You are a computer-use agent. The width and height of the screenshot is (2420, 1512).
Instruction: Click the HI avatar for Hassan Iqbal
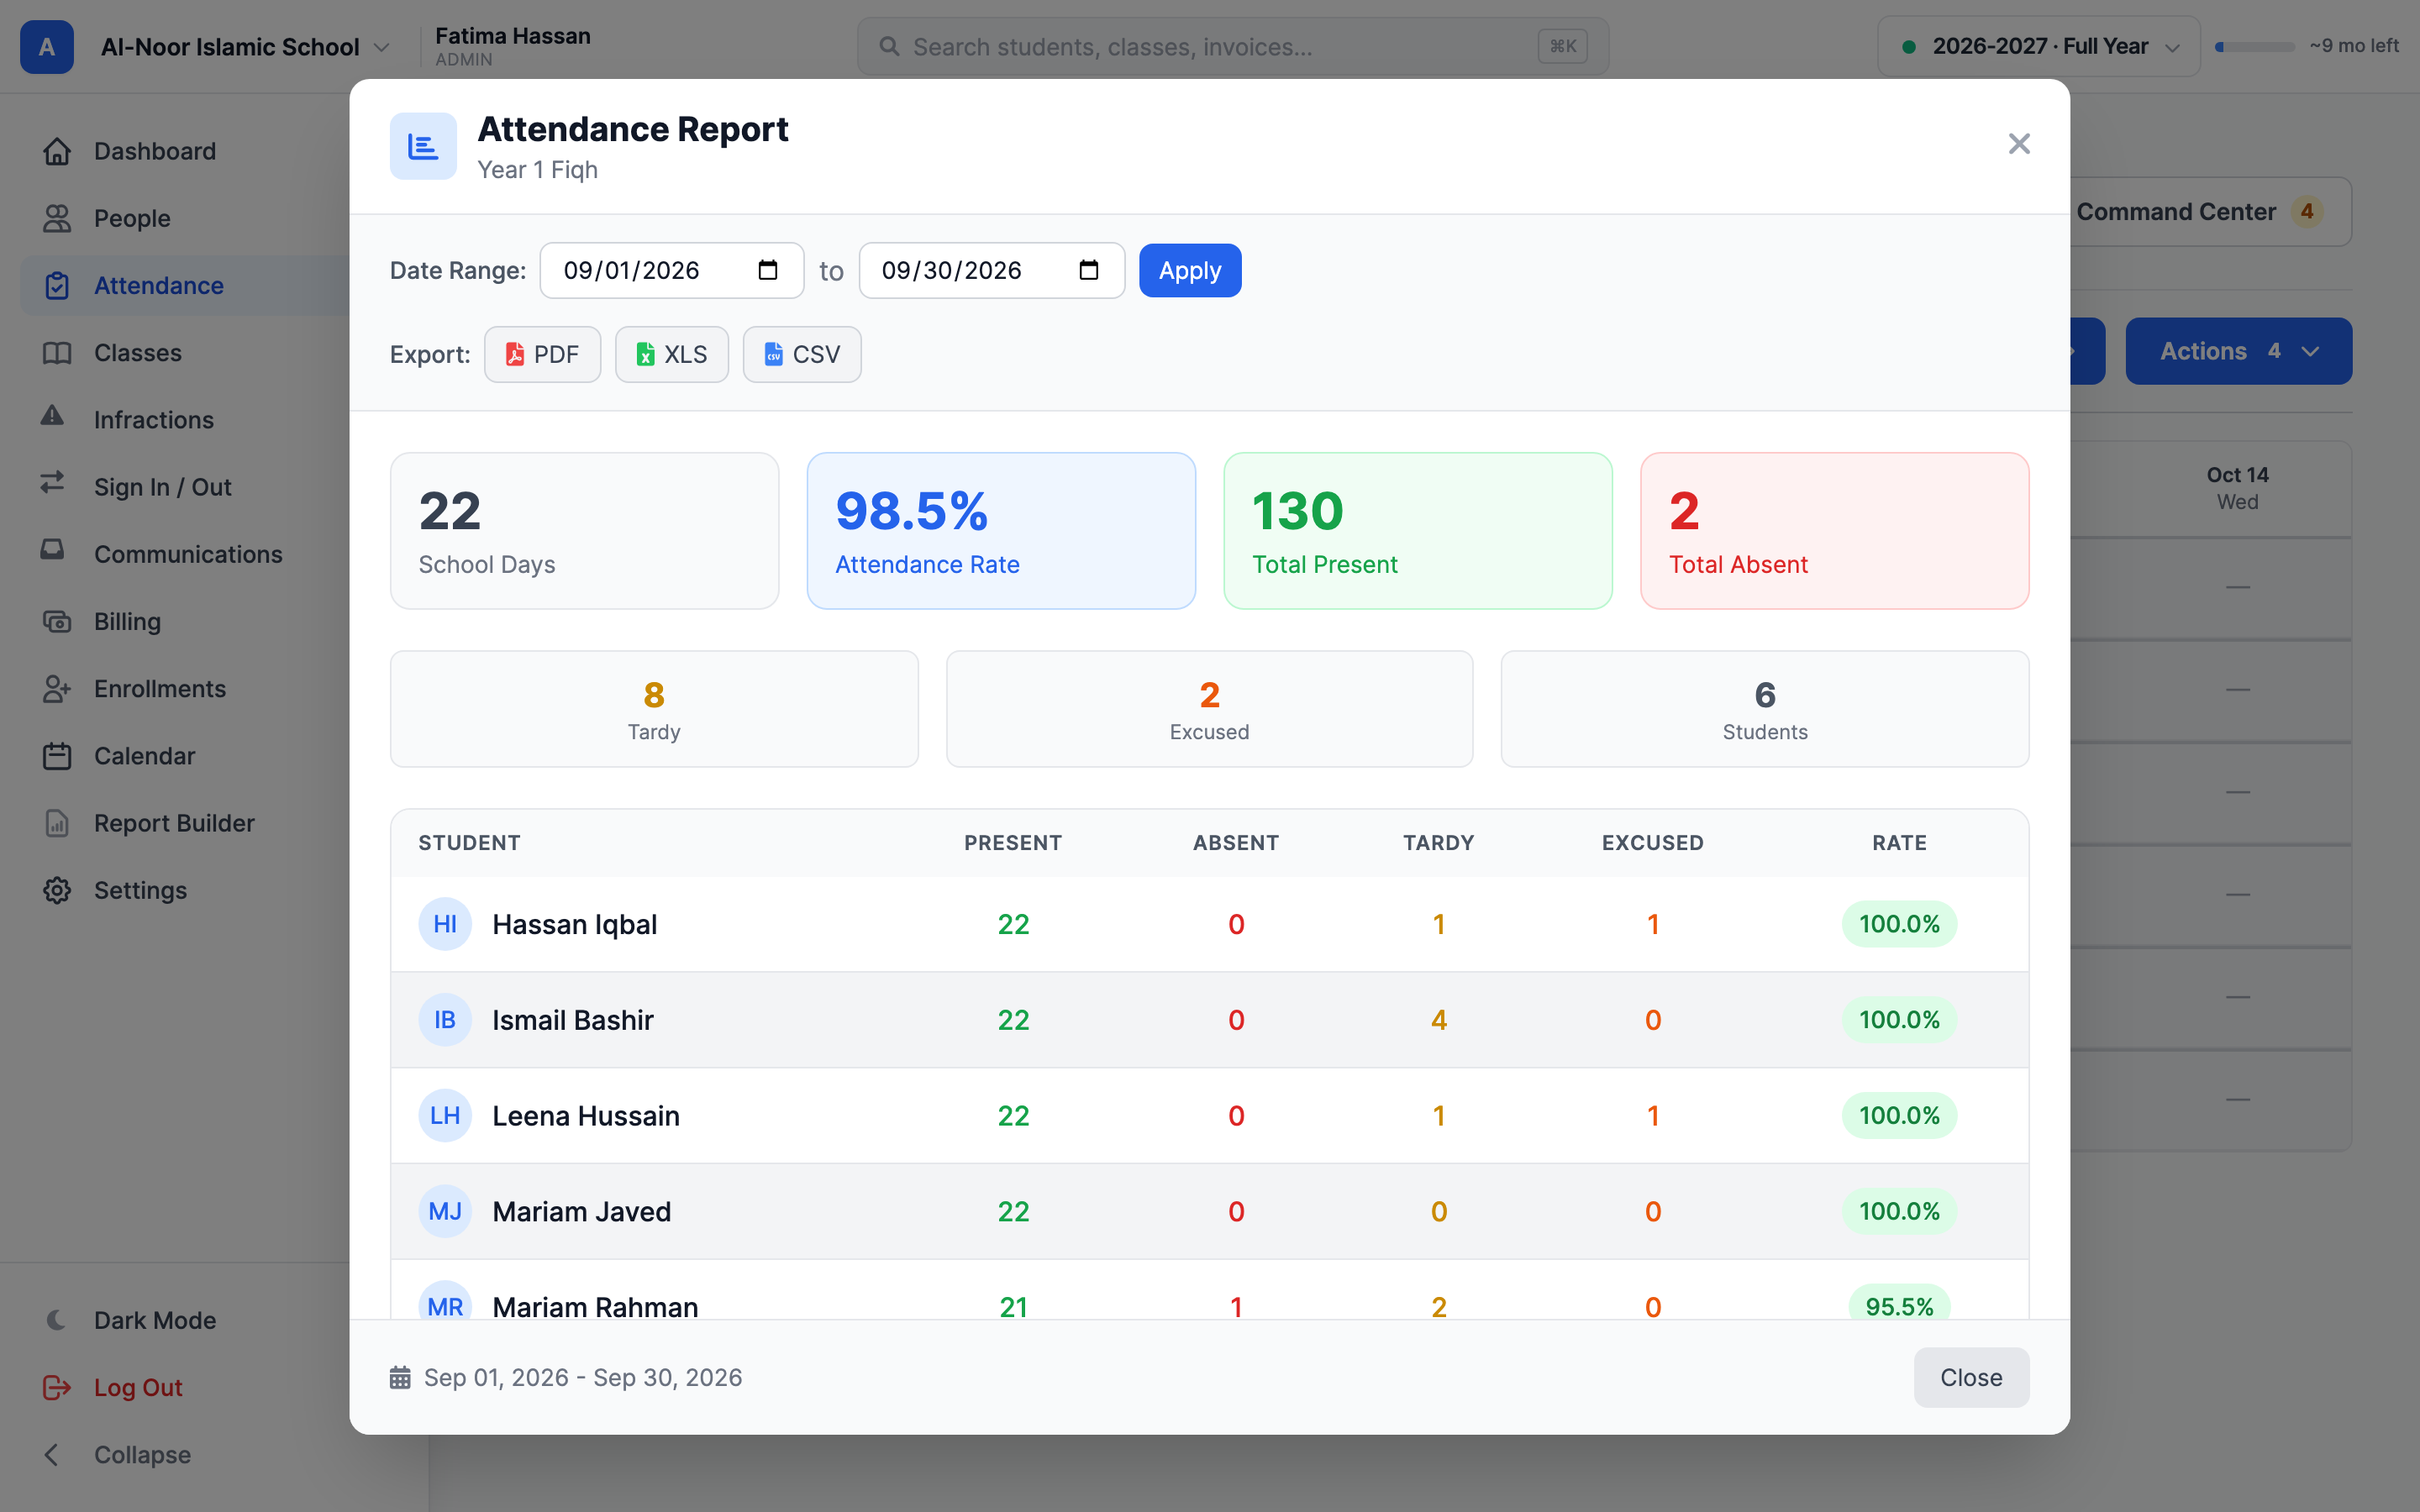[445, 924]
